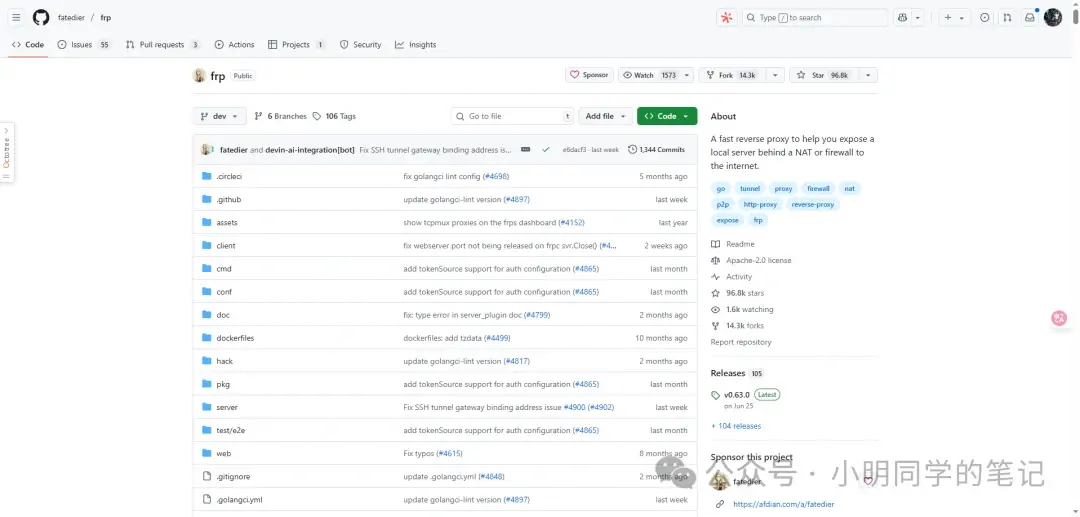1080x517 pixels.
Task: Click the GitHub logo home icon
Action: pyautogui.click(x=41, y=17)
